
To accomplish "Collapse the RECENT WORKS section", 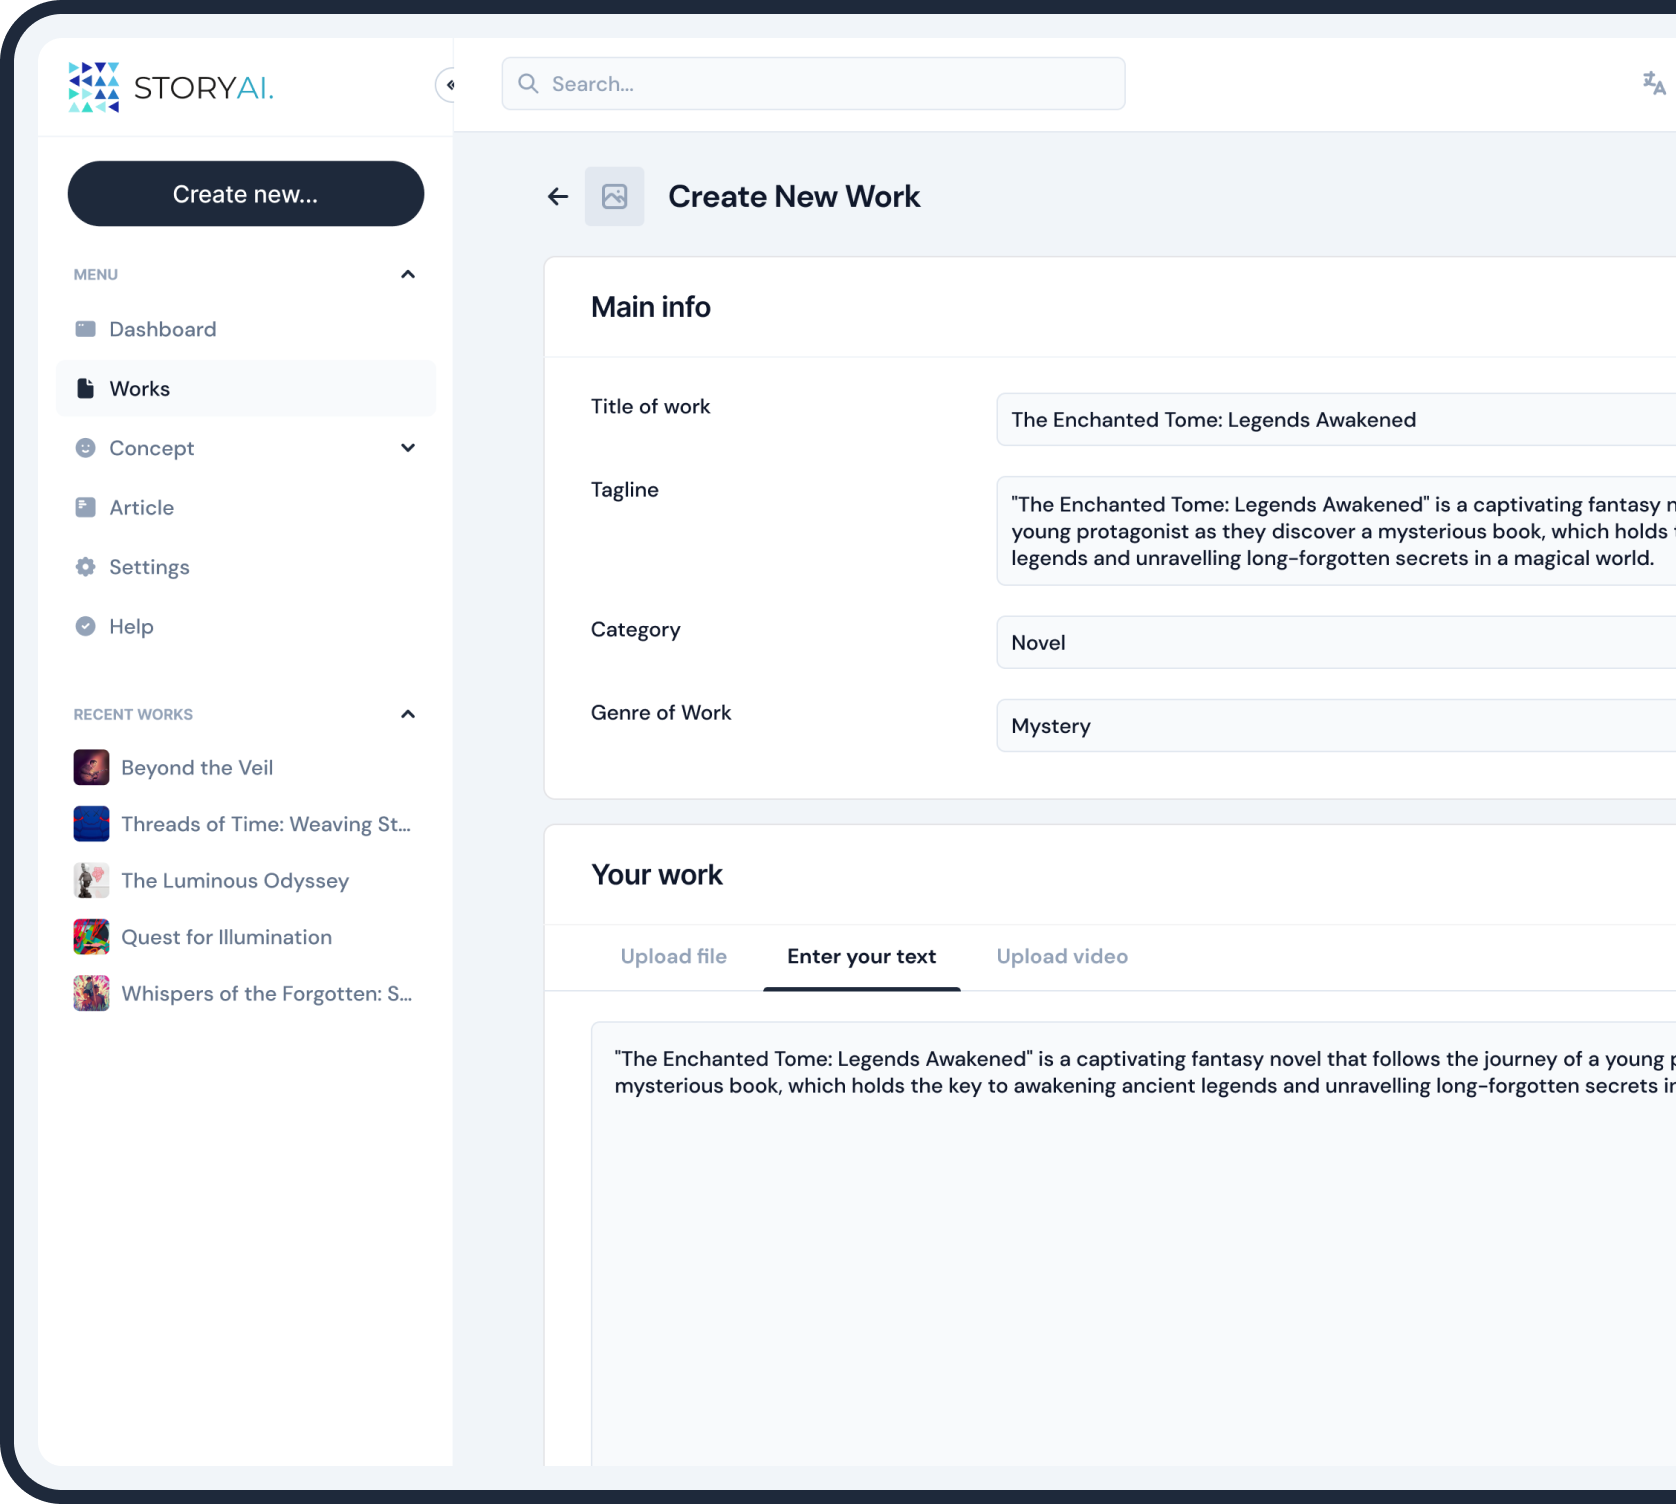I will 408,714.
